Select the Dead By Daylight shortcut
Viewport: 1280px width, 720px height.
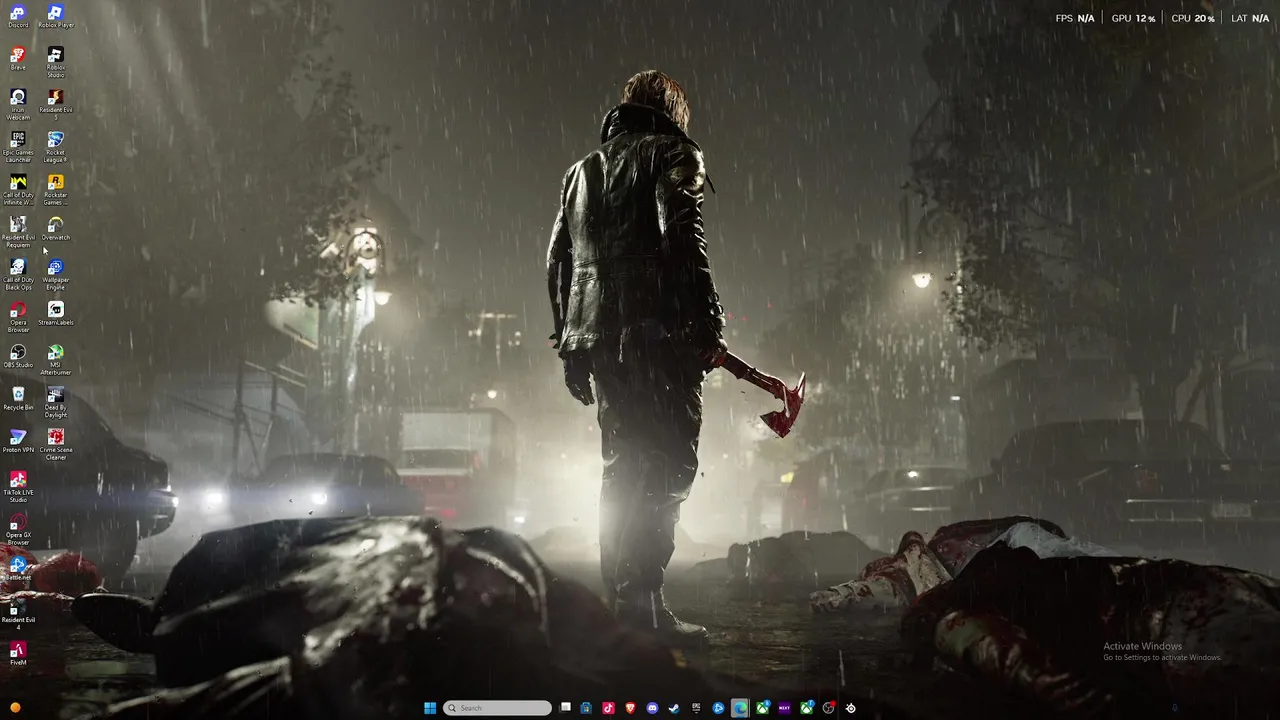pos(56,403)
